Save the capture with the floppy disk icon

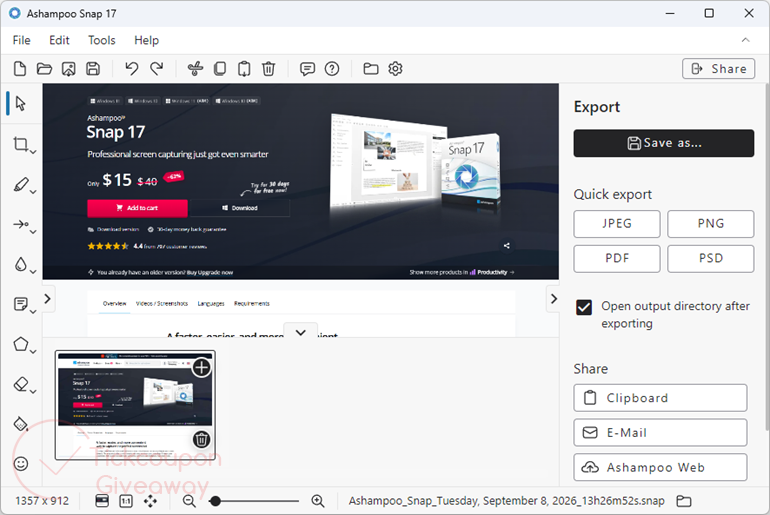93,69
